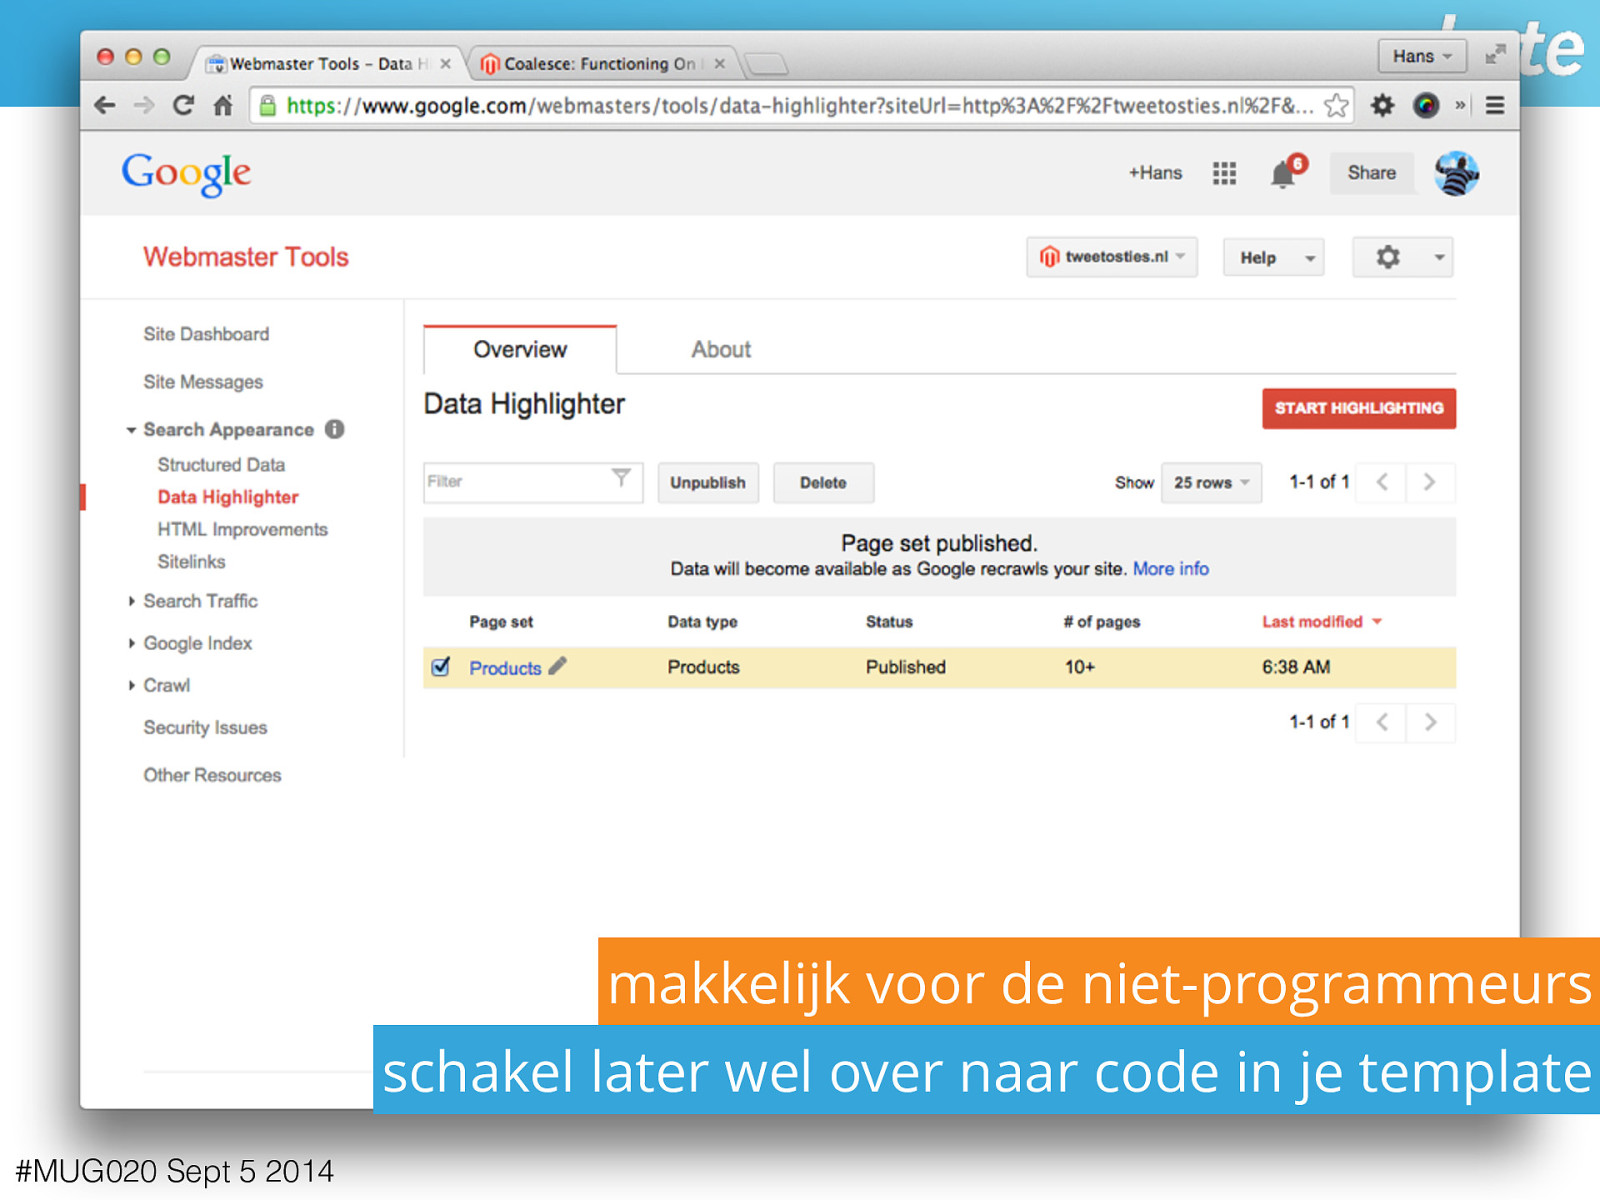Open HTML Improvements in sidebar

242,529
